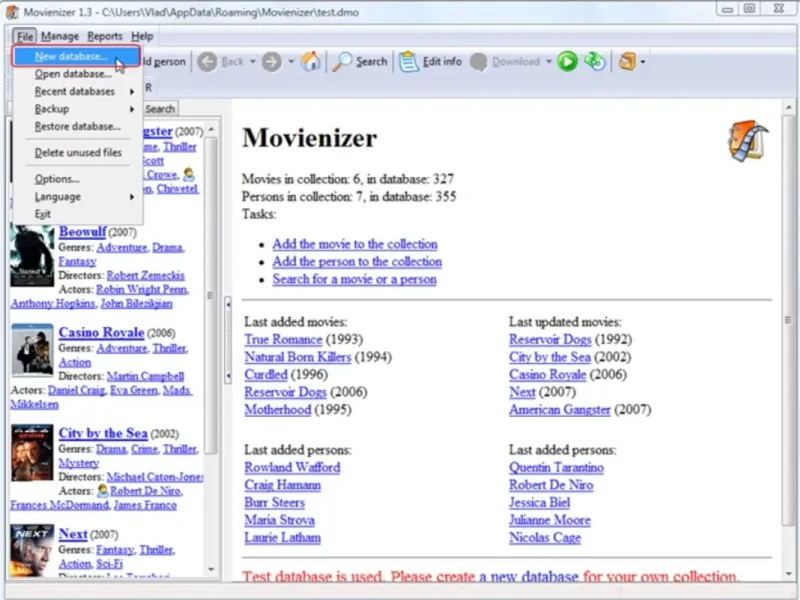Viewport: 800px width, 600px height.
Task: Open the Back history dropdown arrow
Action: pos(253,62)
